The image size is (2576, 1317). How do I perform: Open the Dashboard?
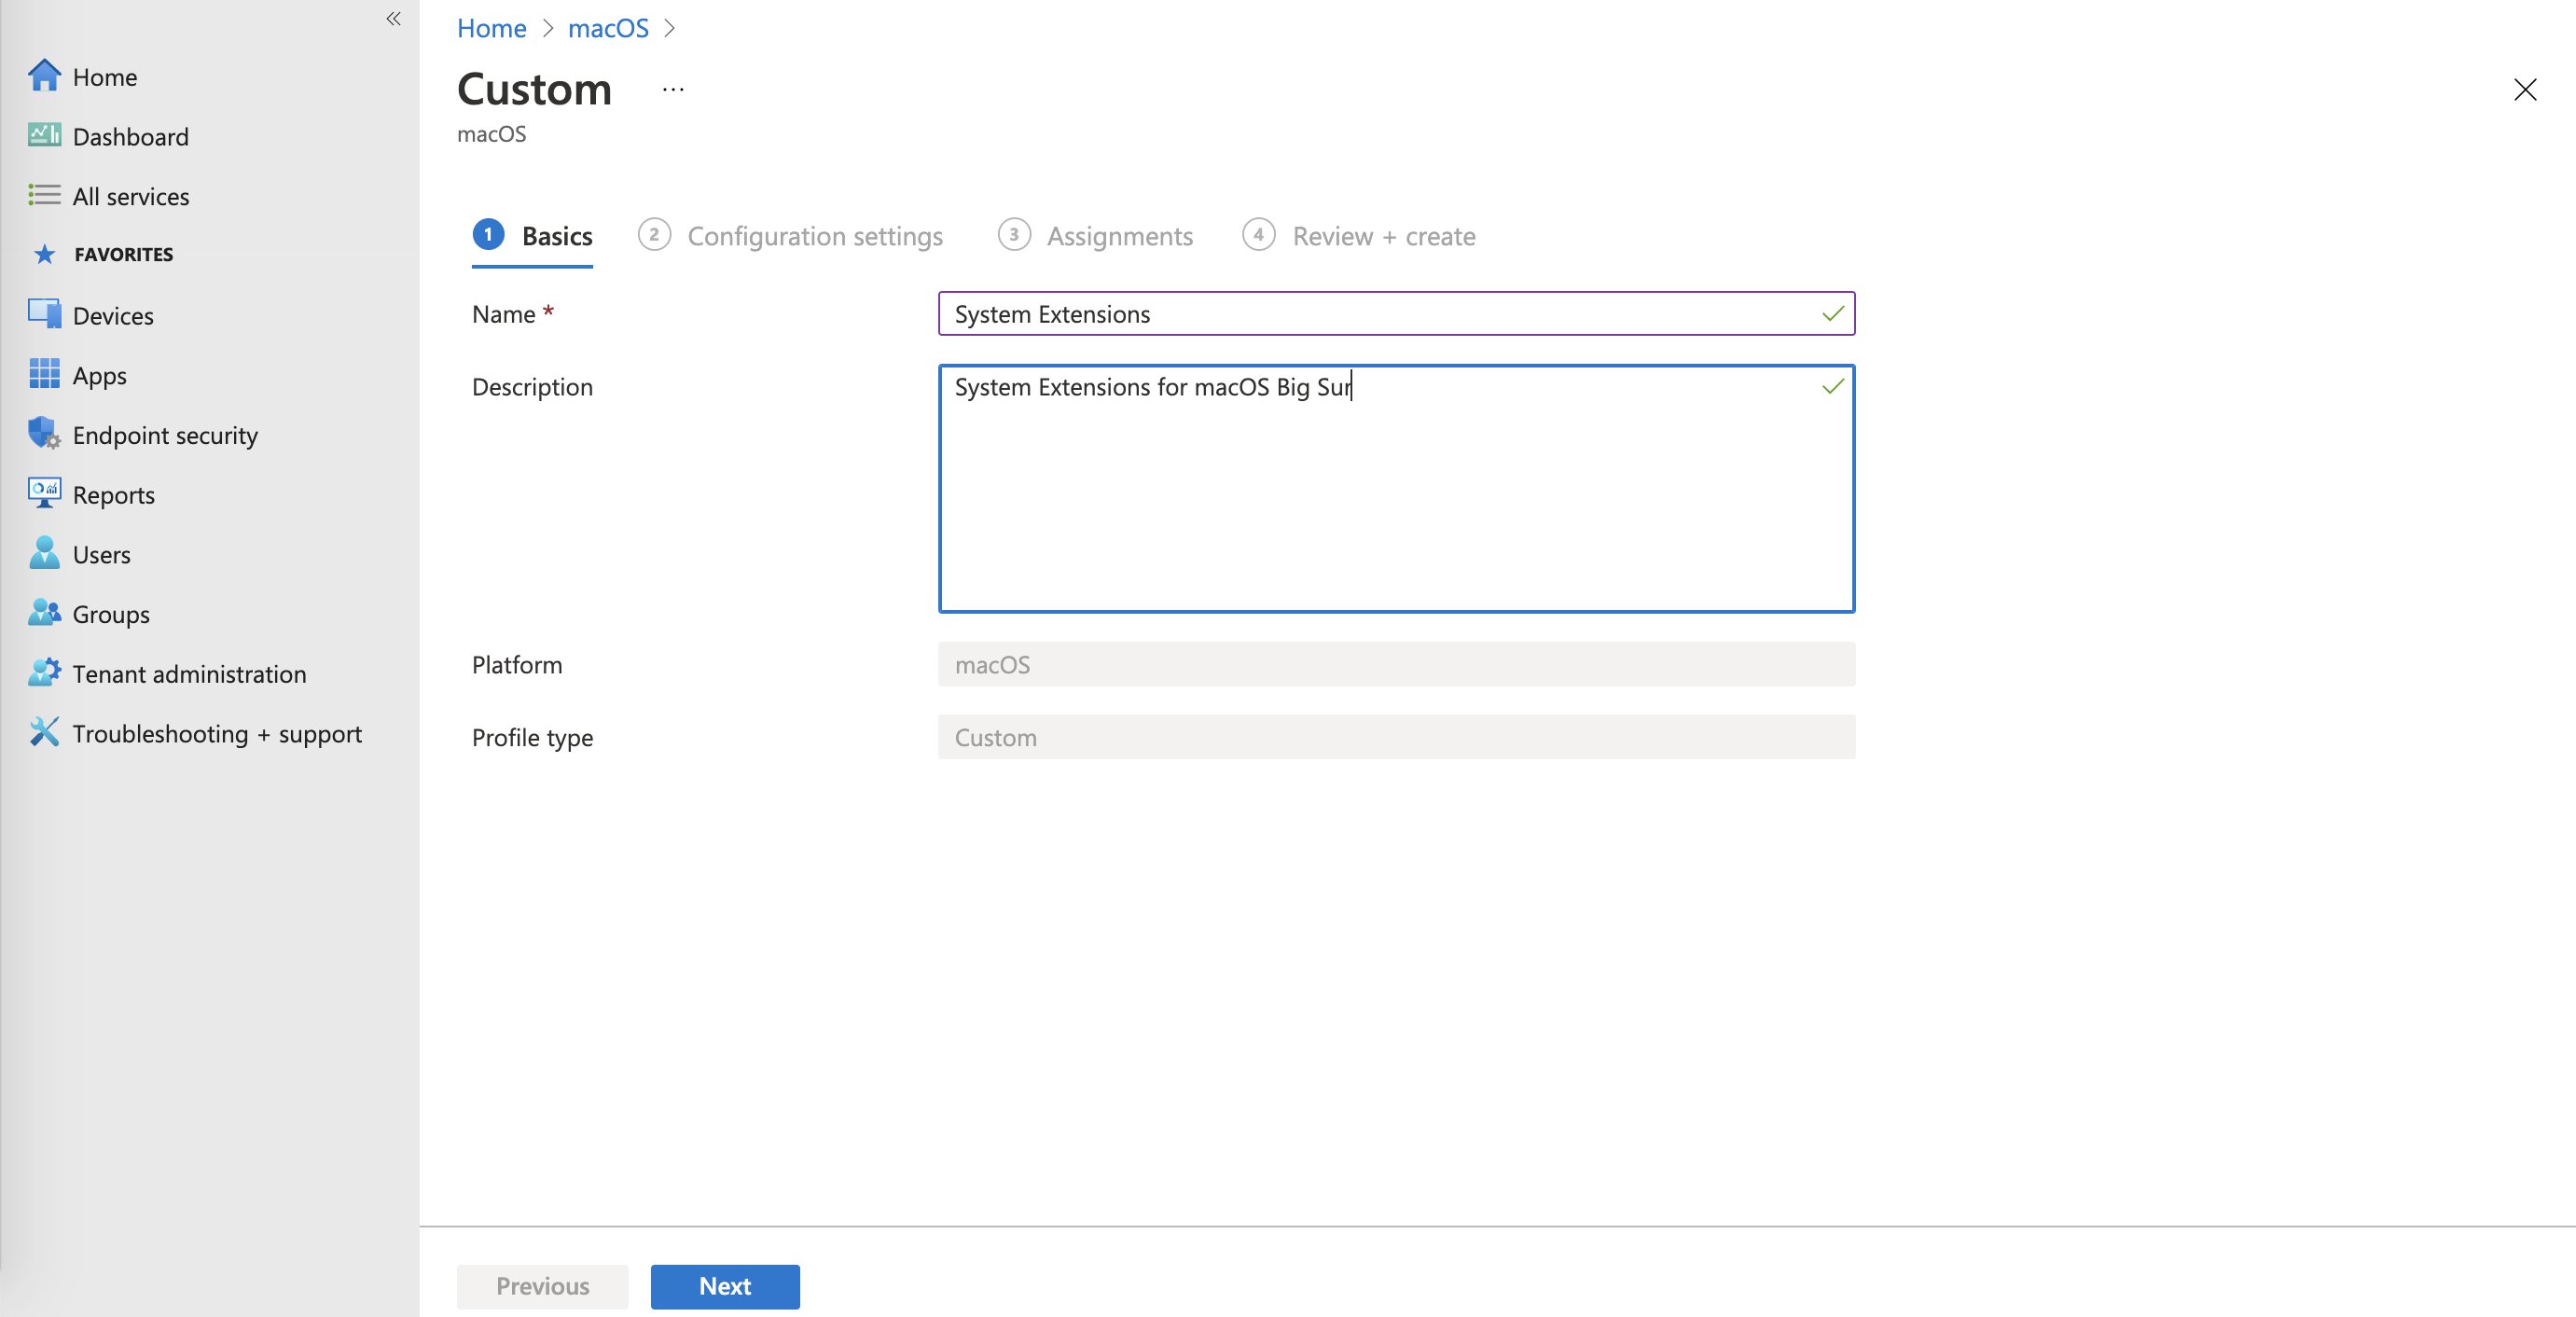130,136
